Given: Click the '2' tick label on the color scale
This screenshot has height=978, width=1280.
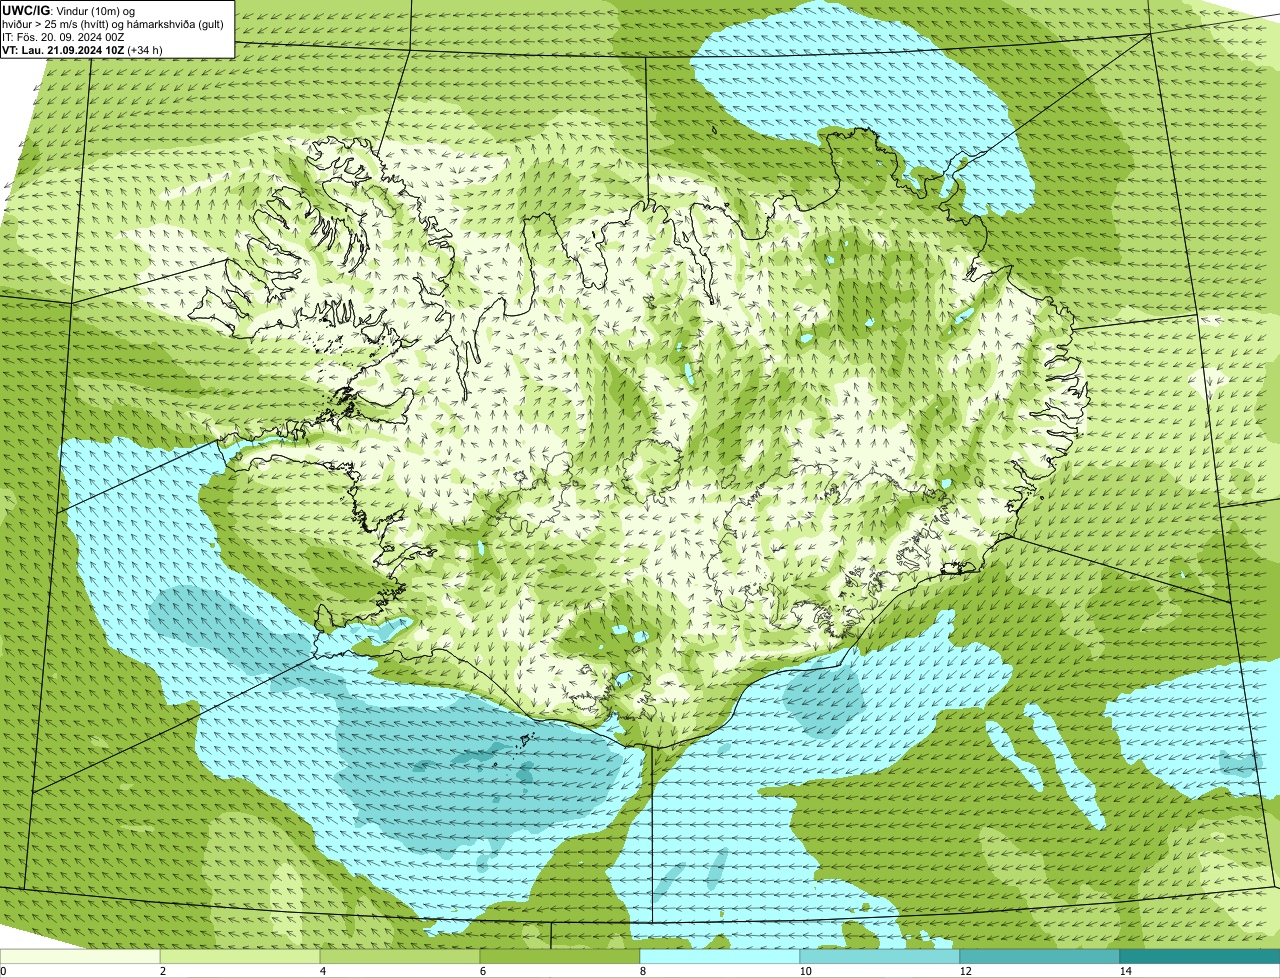Looking at the screenshot, I should (x=162, y=971).
